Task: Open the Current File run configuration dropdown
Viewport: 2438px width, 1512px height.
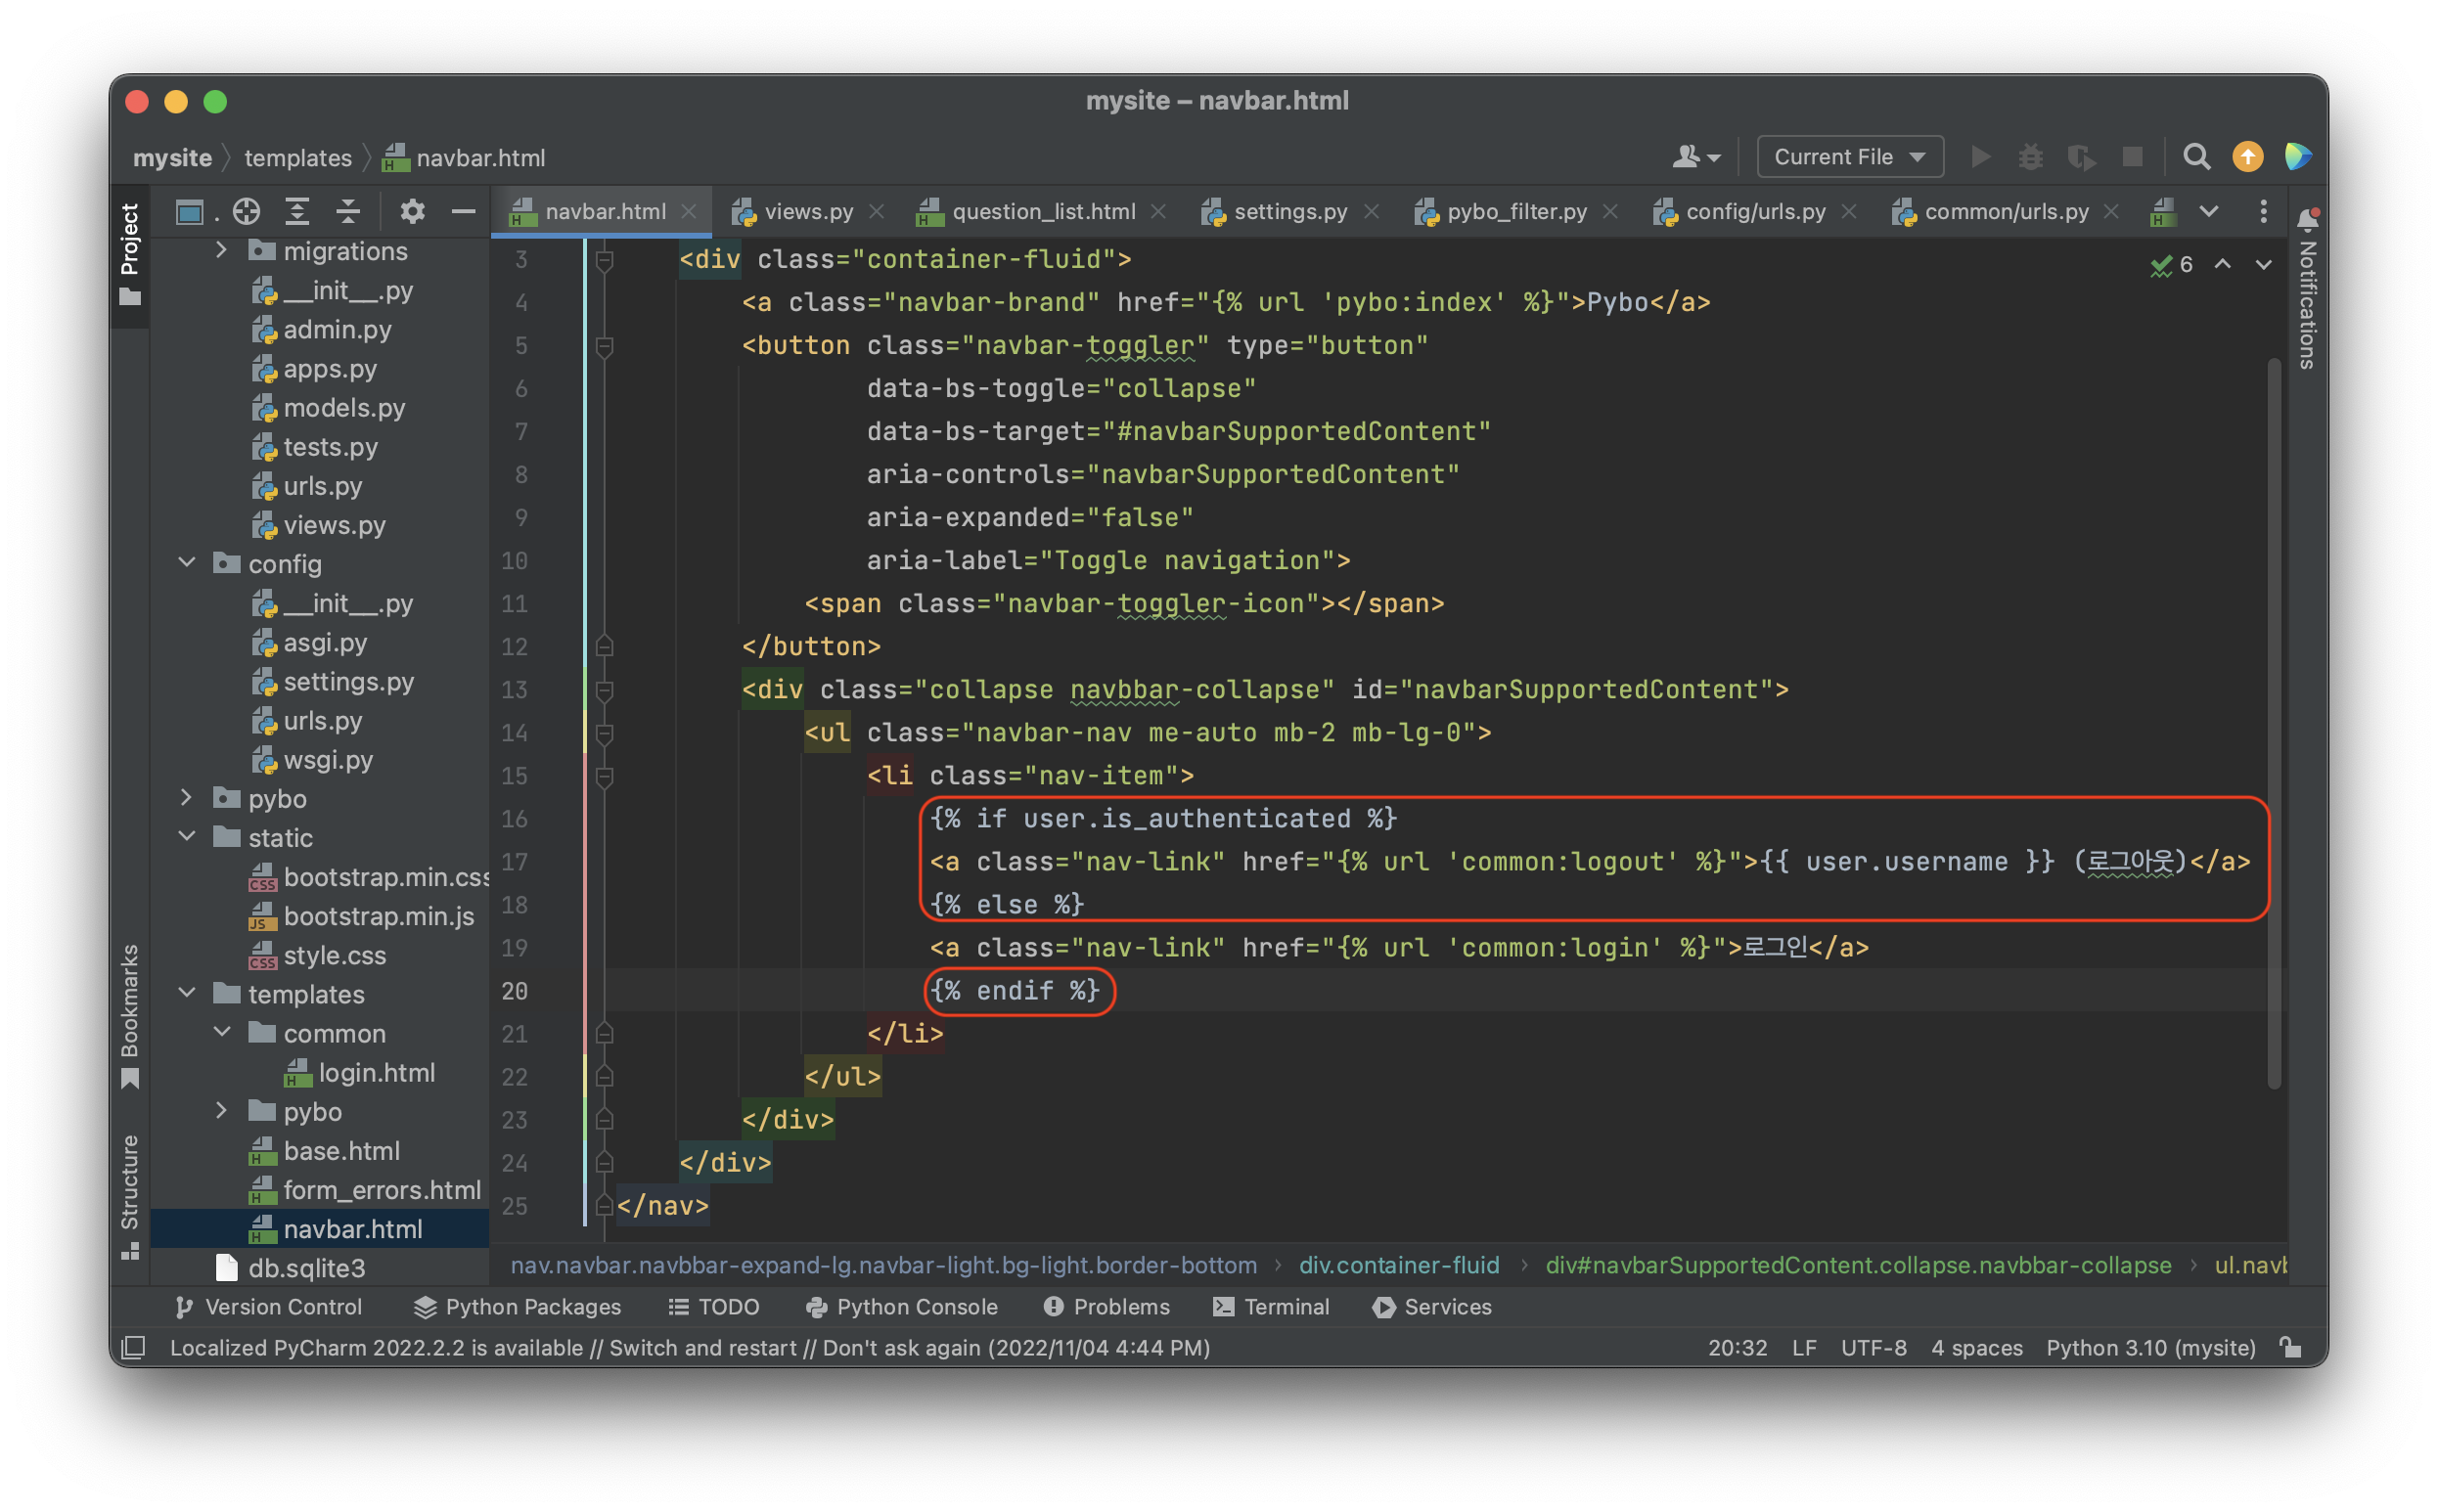Action: pyautogui.click(x=1849, y=157)
